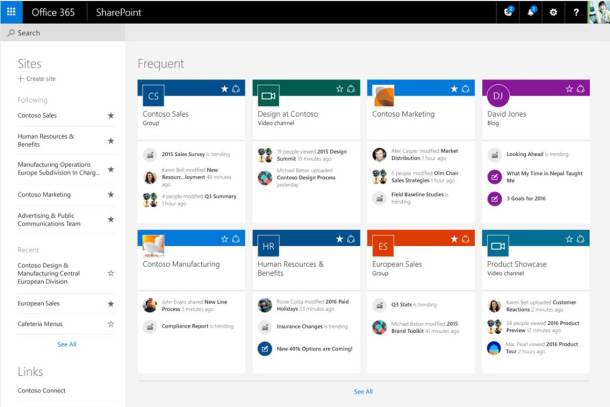
Task: Click star on Human Resources & Benefits card
Action: pyautogui.click(x=340, y=239)
